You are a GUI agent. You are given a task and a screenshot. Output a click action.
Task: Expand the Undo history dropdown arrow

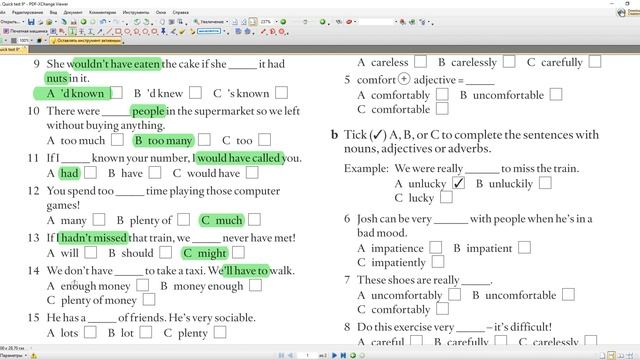point(109,22)
